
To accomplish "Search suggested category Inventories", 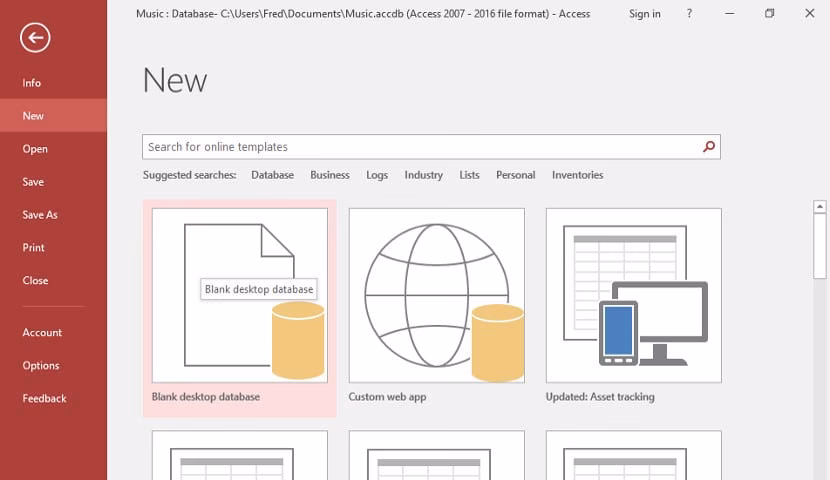I will (x=578, y=175).
